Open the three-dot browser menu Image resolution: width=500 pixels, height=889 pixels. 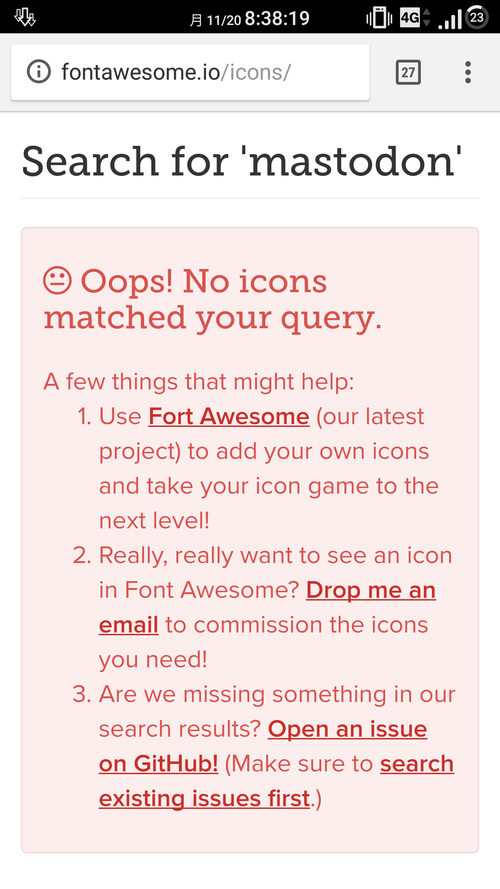pyautogui.click(x=468, y=73)
